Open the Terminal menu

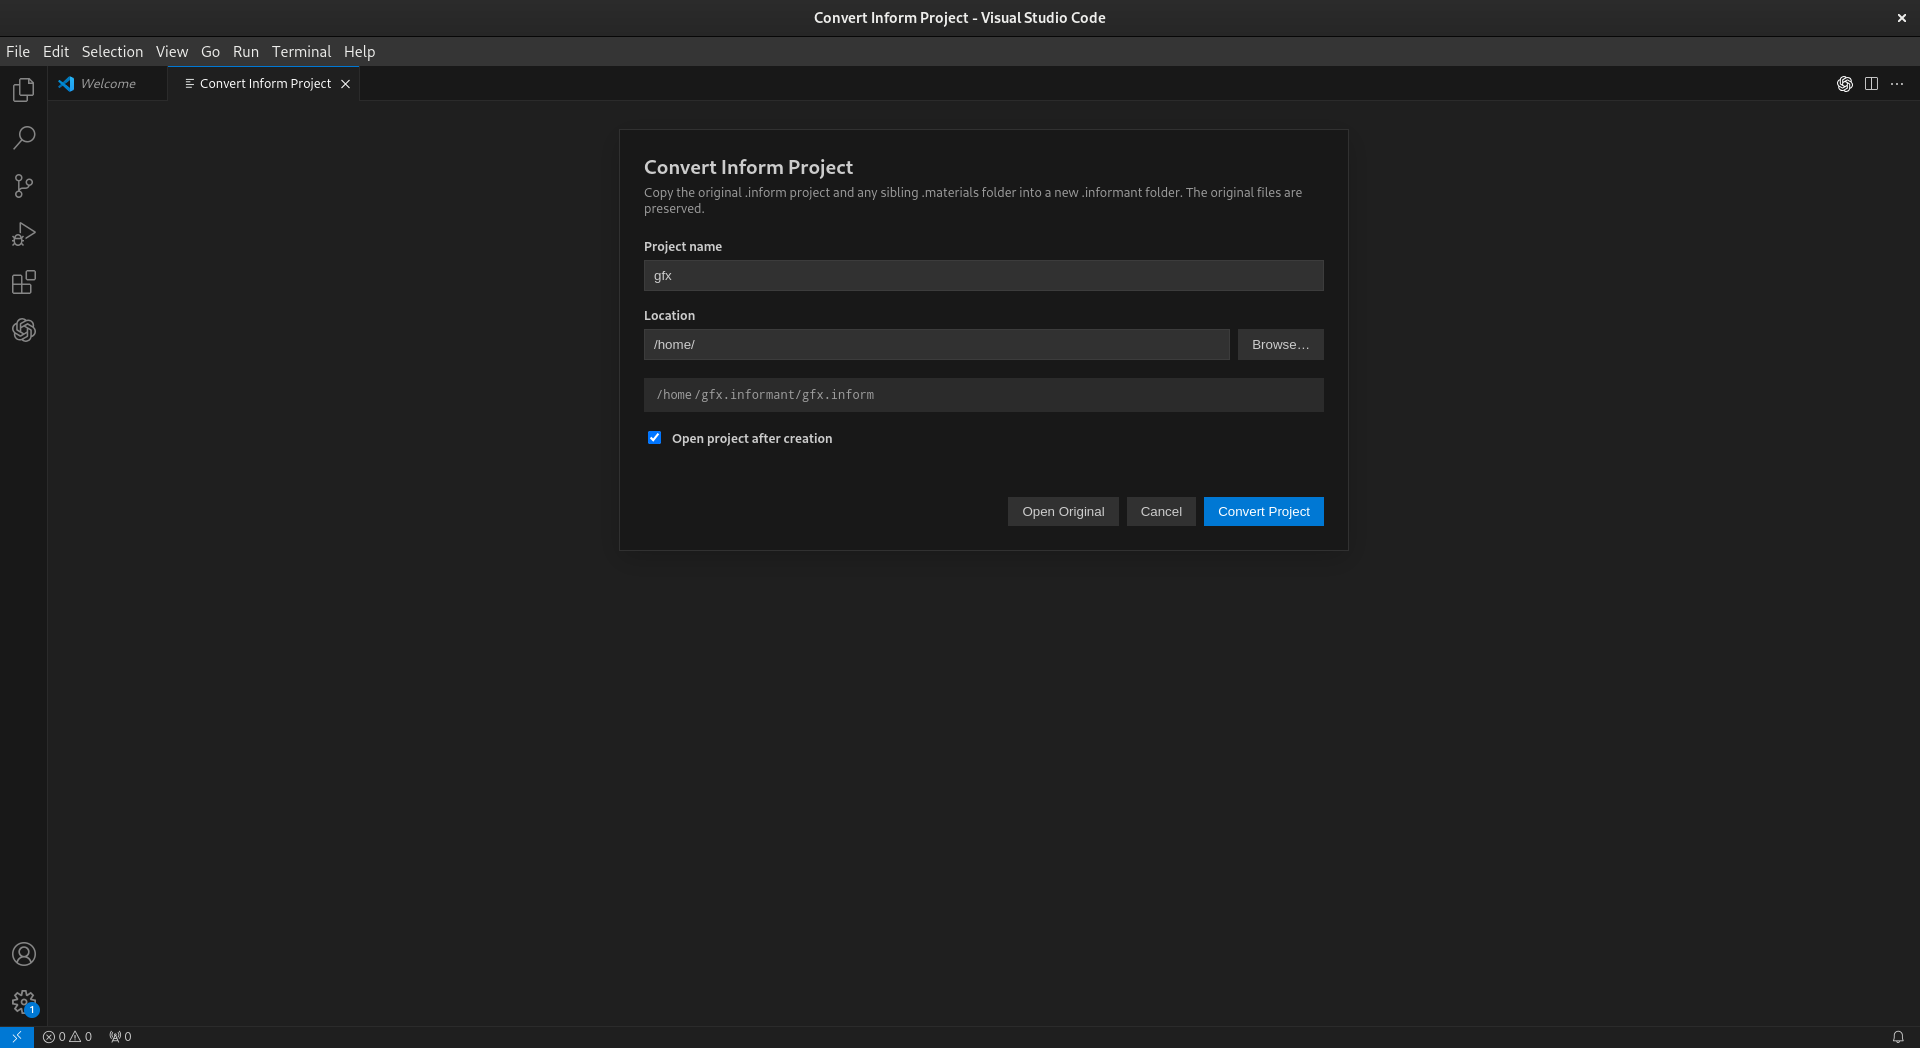(x=301, y=52)
